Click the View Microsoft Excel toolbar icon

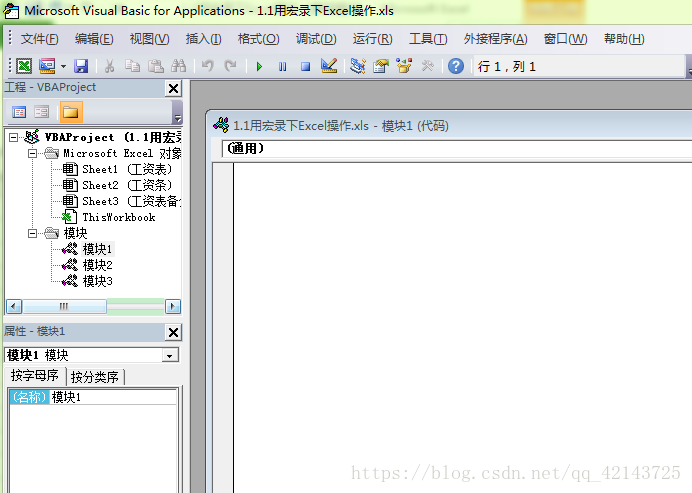point(24,66)
